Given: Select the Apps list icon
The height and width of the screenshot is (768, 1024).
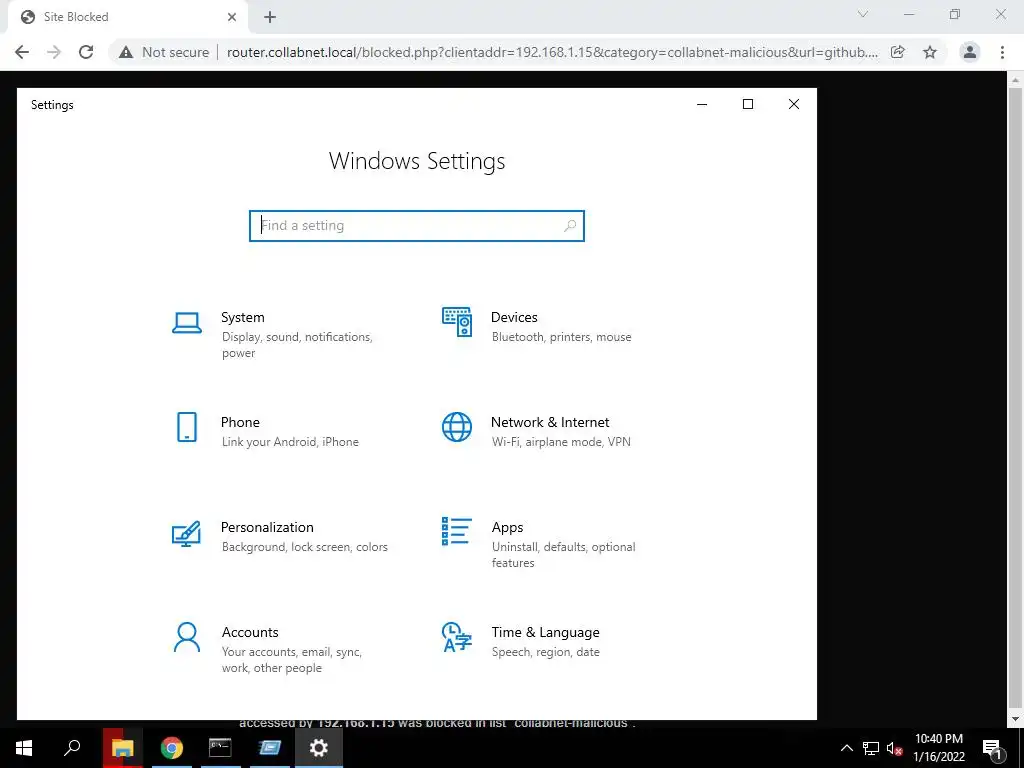Looking at the screenshot, I should click(456, 531).
